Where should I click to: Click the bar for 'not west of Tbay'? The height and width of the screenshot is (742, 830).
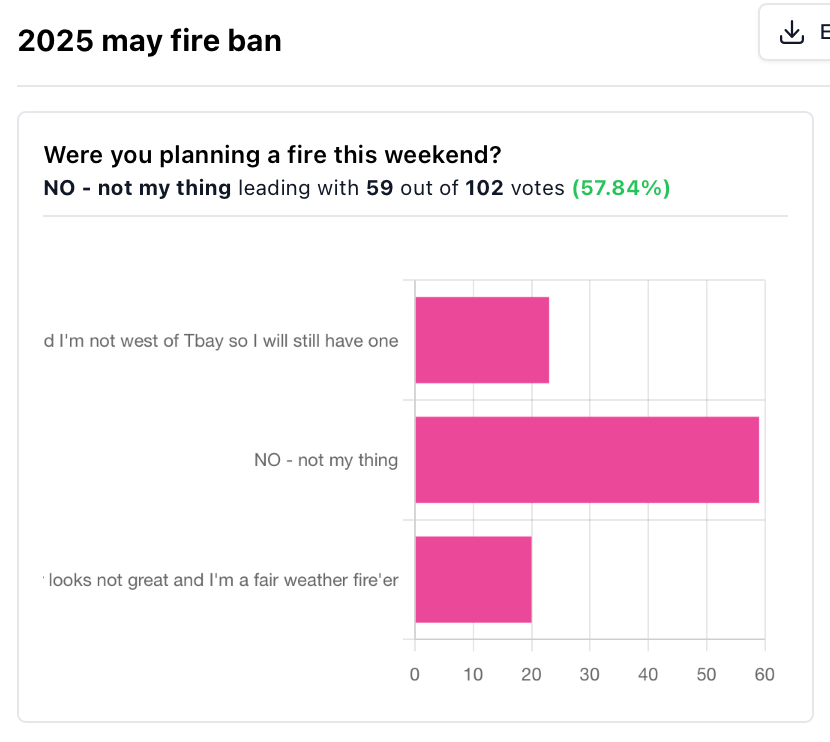482,340
